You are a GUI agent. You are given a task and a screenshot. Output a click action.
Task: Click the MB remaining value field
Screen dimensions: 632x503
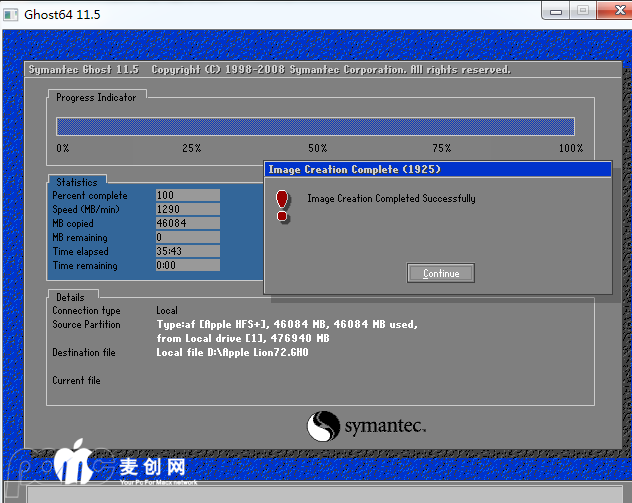187,238
